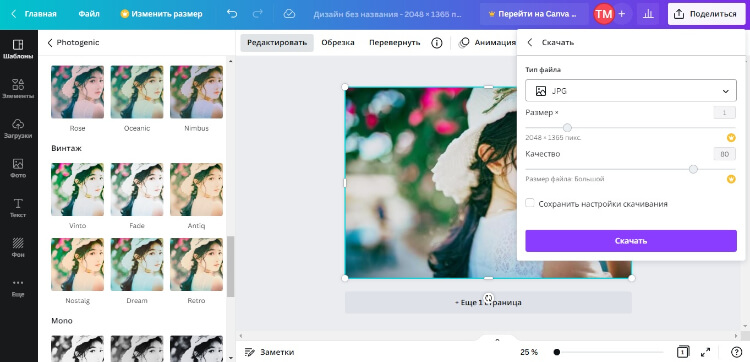Click the image info icon
Viewport: 750px width, 362px height.
(x=437, y=43)
